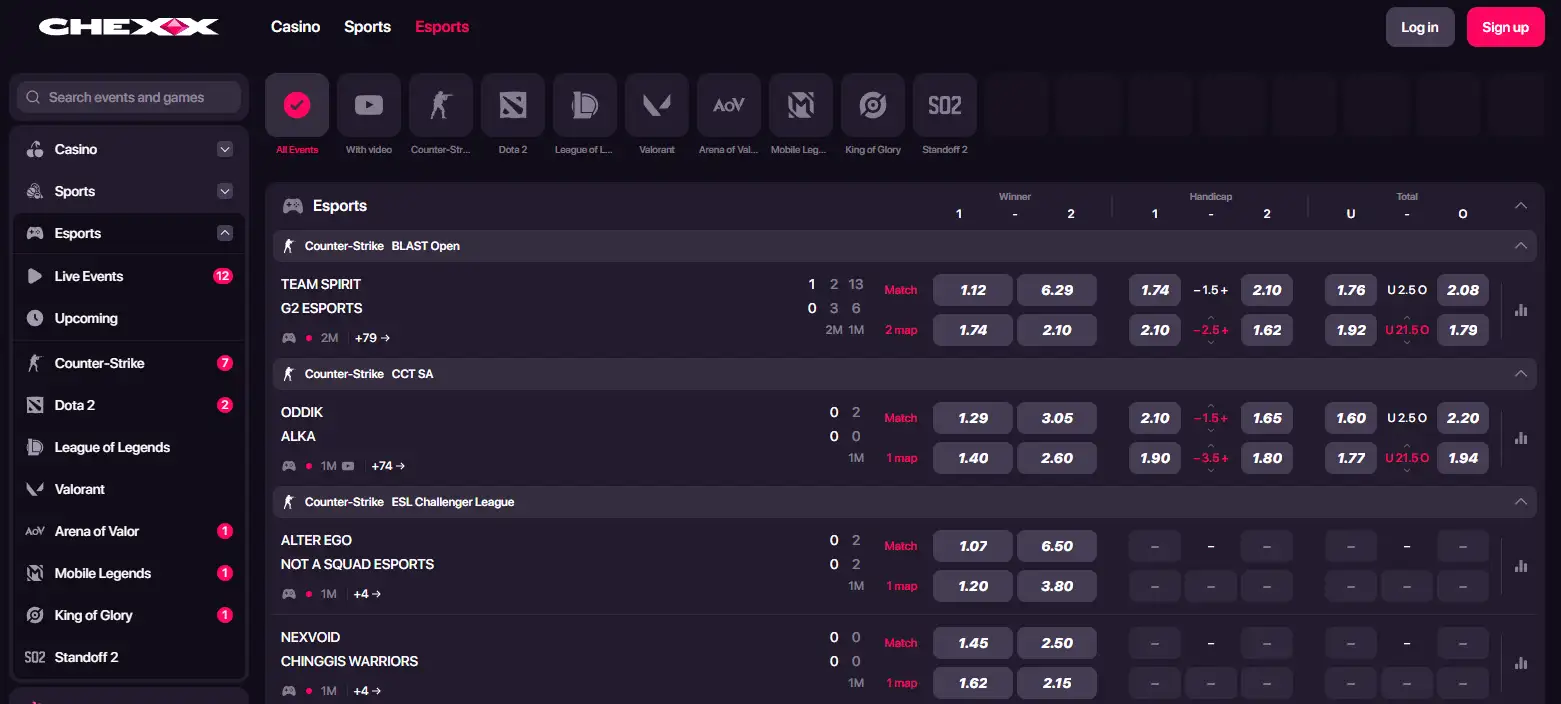The image size is (1561, 704).
Task: Bet on G2 Esports match winner 6.29
Action: click(1057, 290)
